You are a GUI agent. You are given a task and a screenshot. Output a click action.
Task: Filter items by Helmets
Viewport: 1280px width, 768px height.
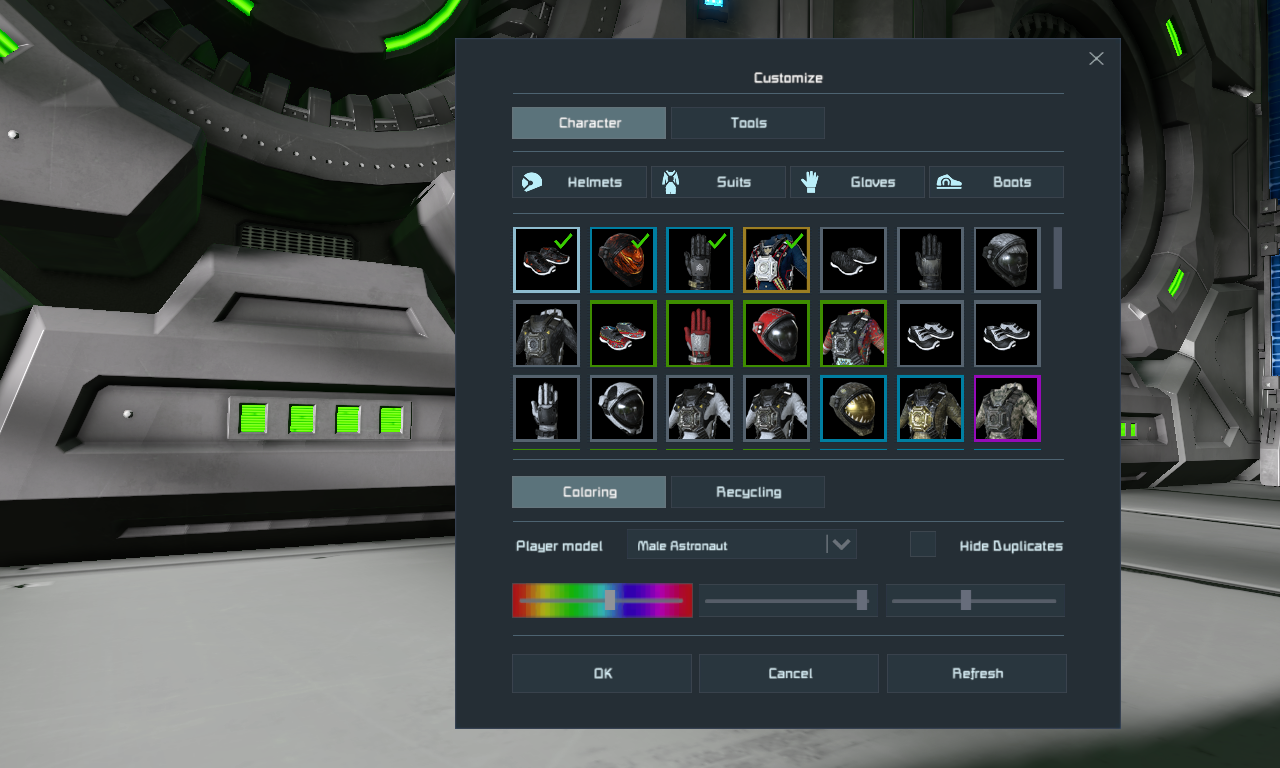coord(579,182)
